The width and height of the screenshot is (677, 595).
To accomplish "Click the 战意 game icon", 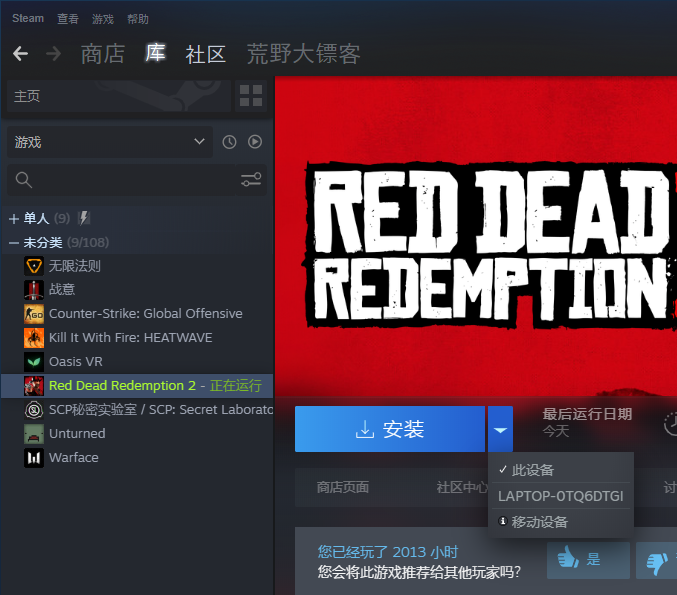I will coord(34,290).
